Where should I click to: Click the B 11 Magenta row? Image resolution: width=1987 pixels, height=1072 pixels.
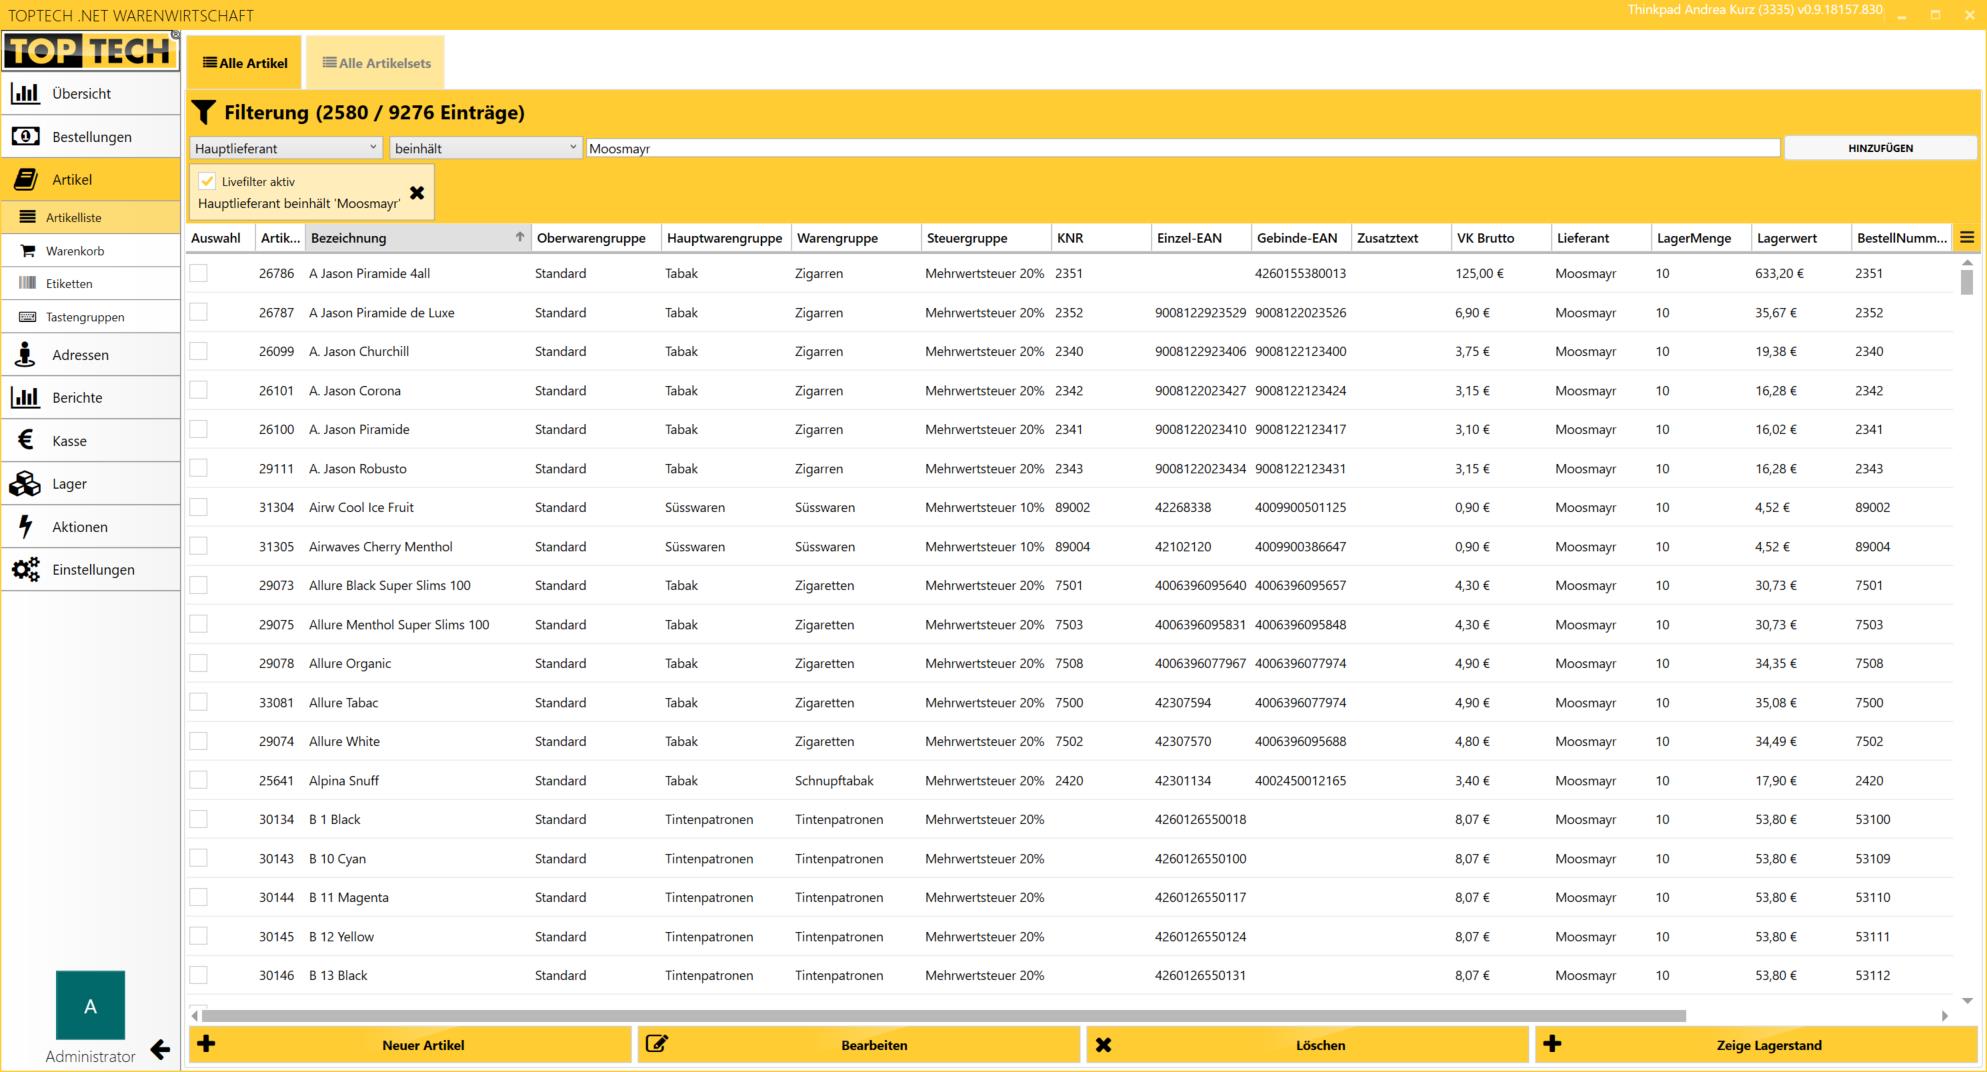coord(1070,897)
